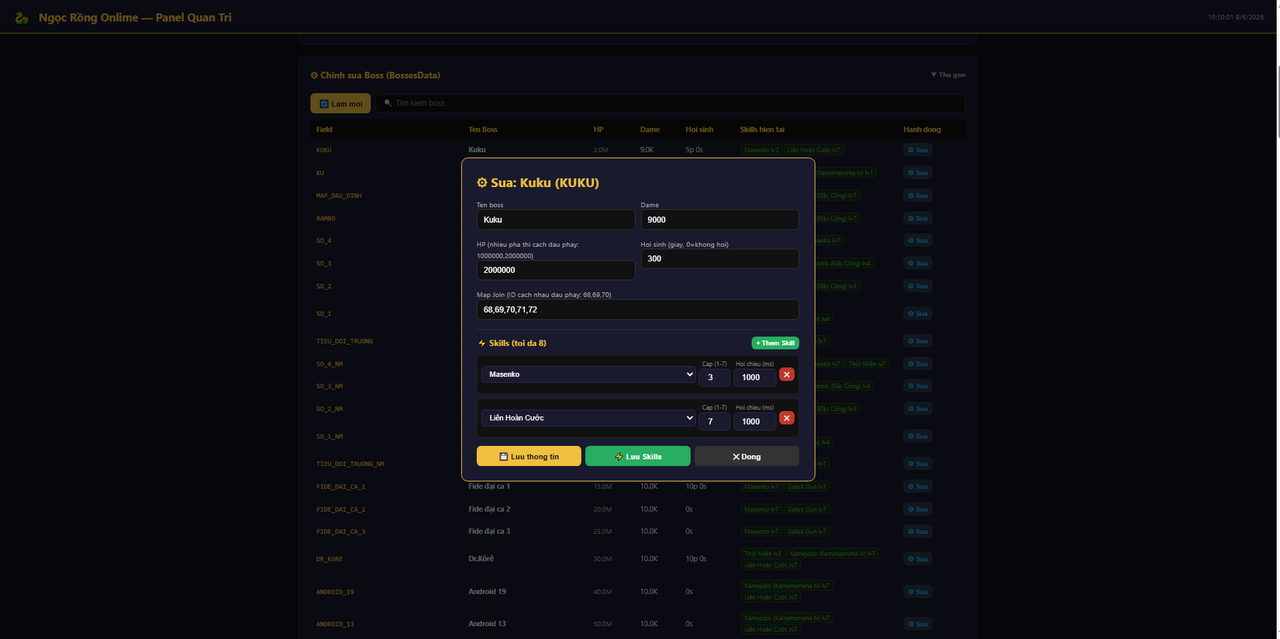
Task: Click the Thôi Miên lv3 tag in DR_KORE row
Action: [763, 553]
